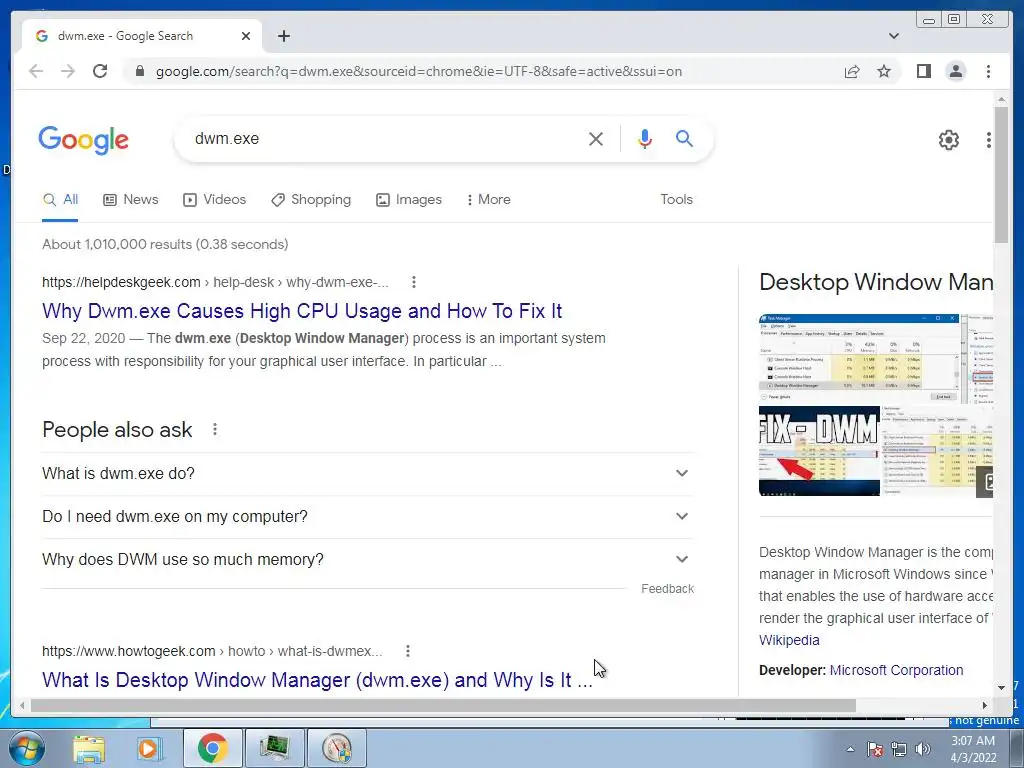Click the Google logo
1024x768 pixels.
pyautogui.click(x=84, y=140)
